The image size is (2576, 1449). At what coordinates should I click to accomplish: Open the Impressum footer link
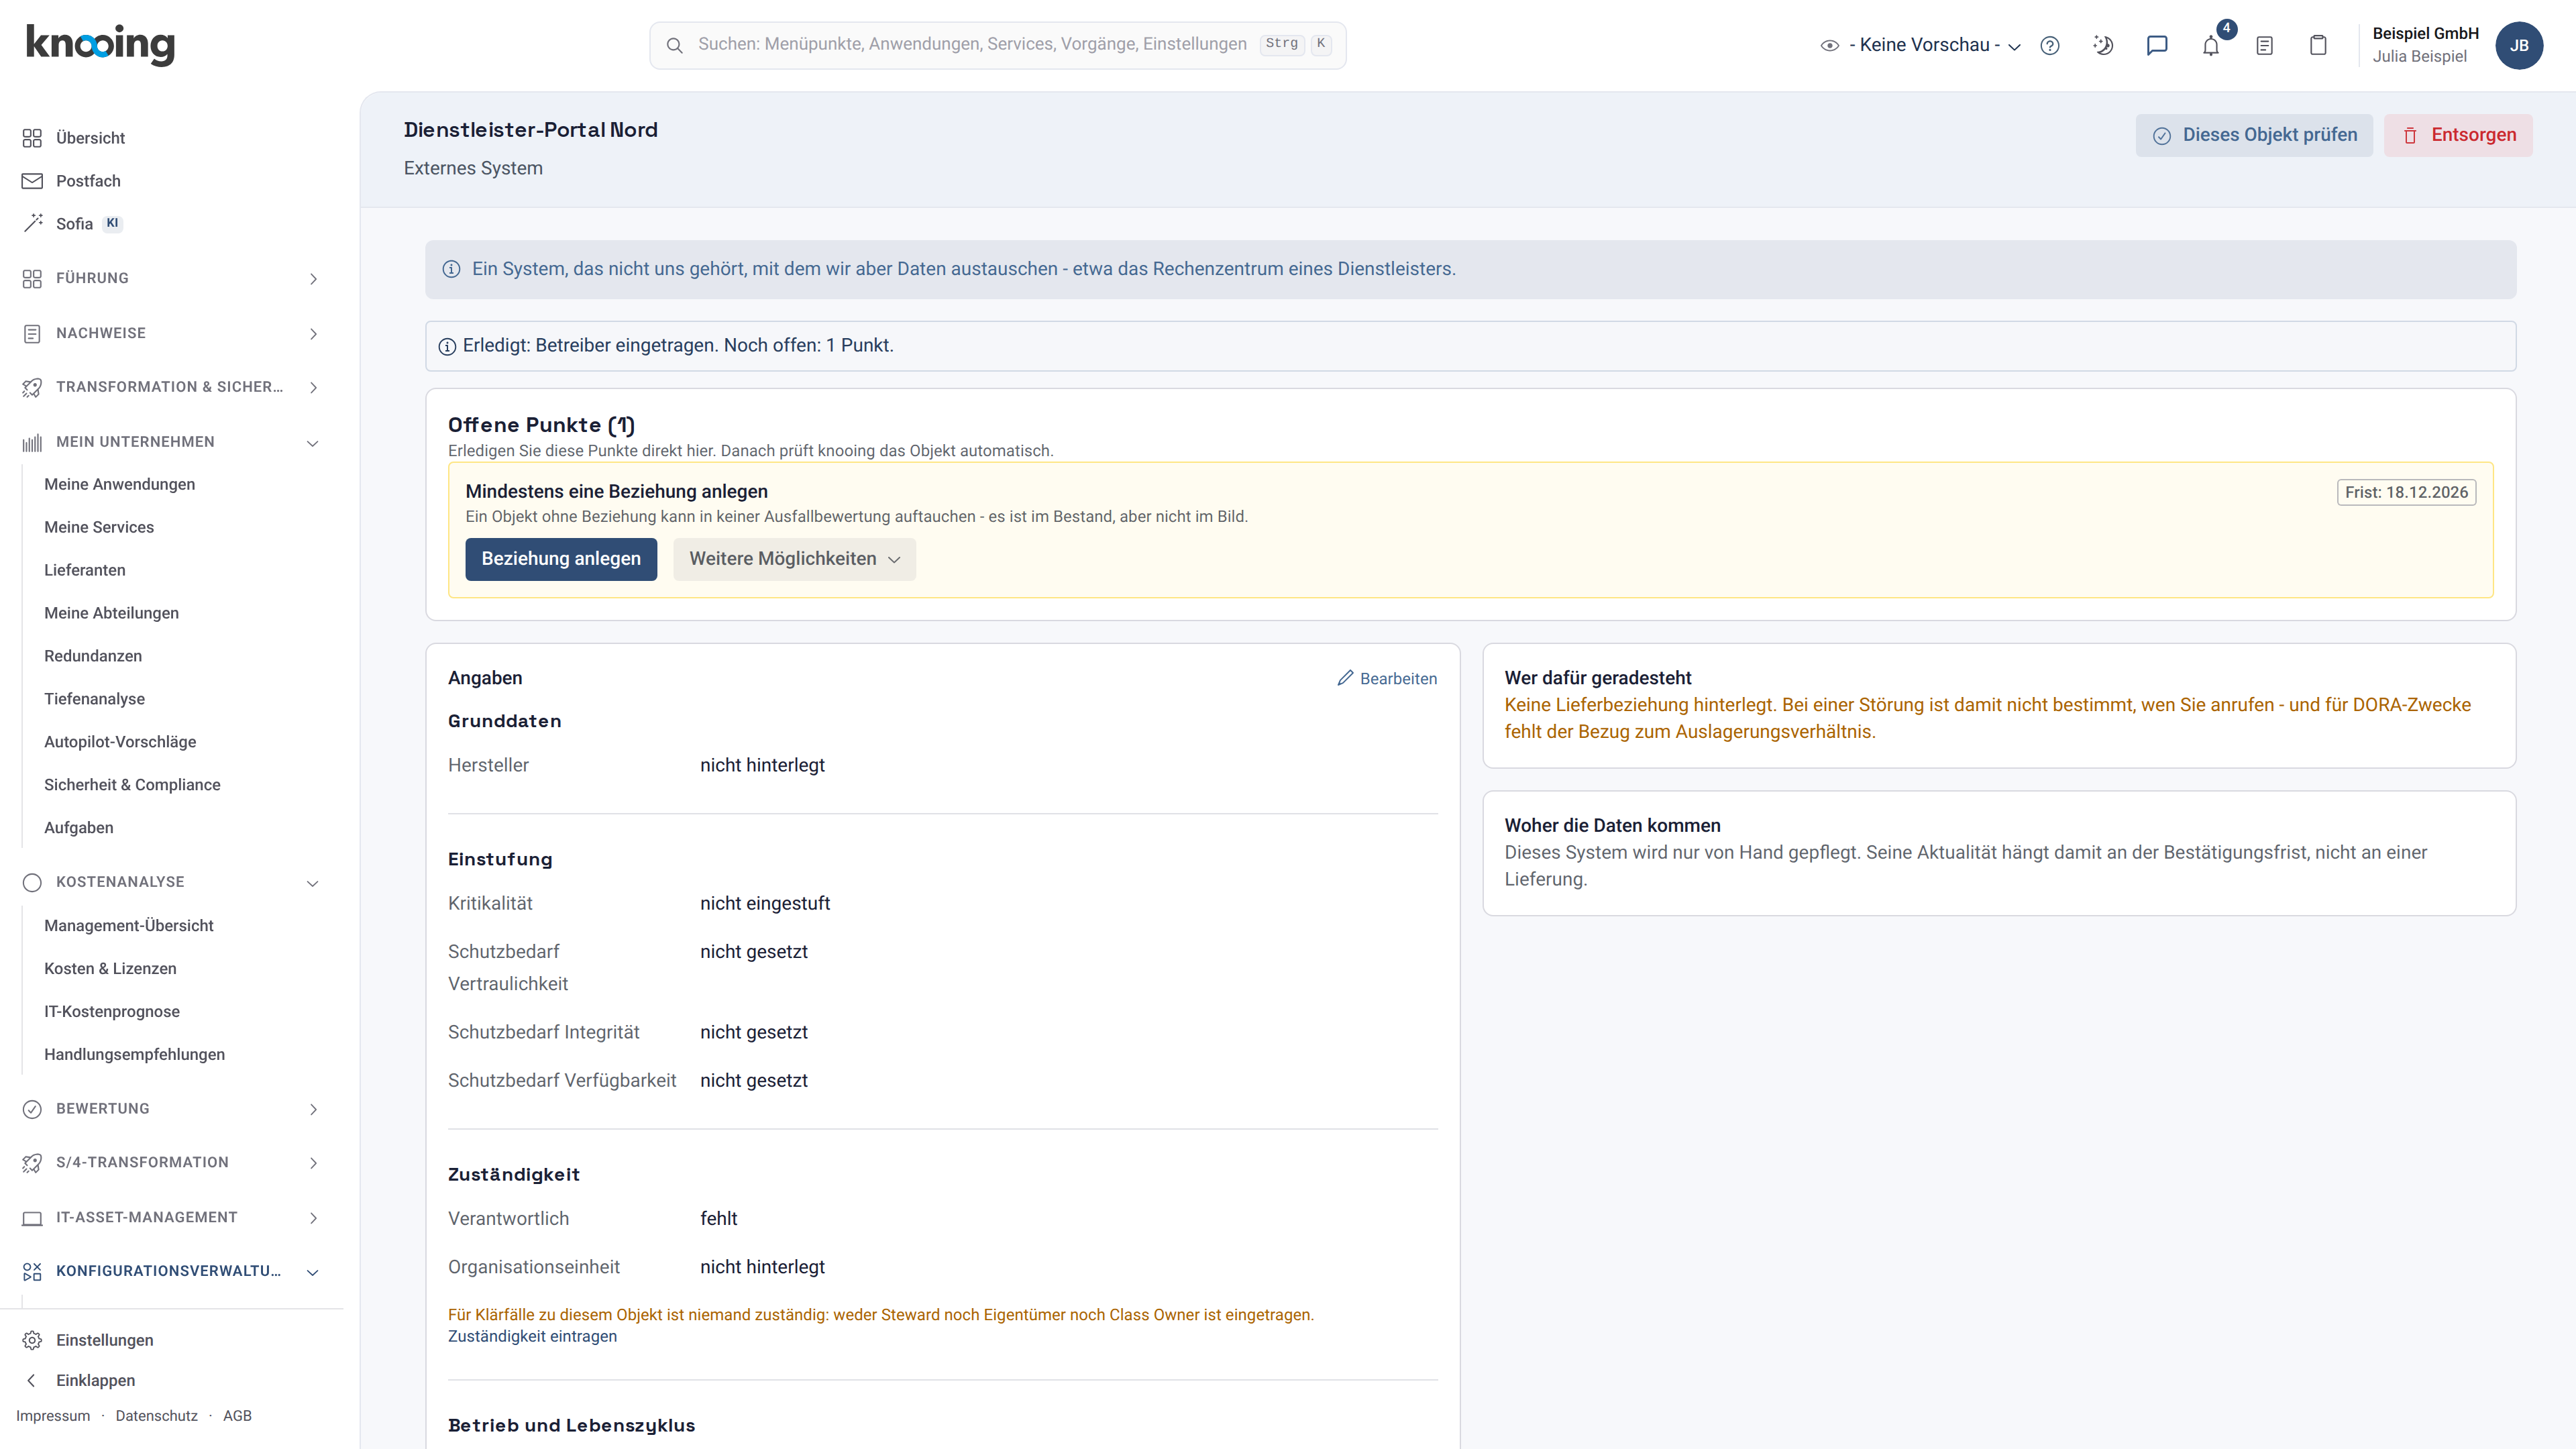(53, 1416)
